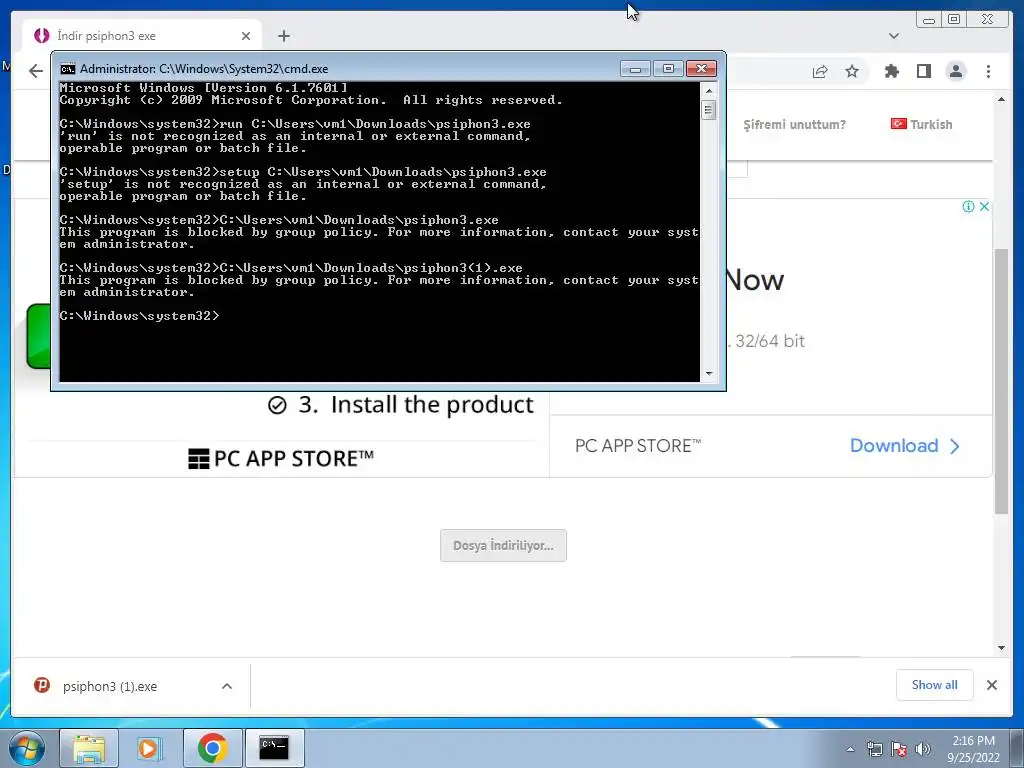Open the Chrome extensions puzzle icon
This screenshot has height=768, width=1024.
click(891, 71)
